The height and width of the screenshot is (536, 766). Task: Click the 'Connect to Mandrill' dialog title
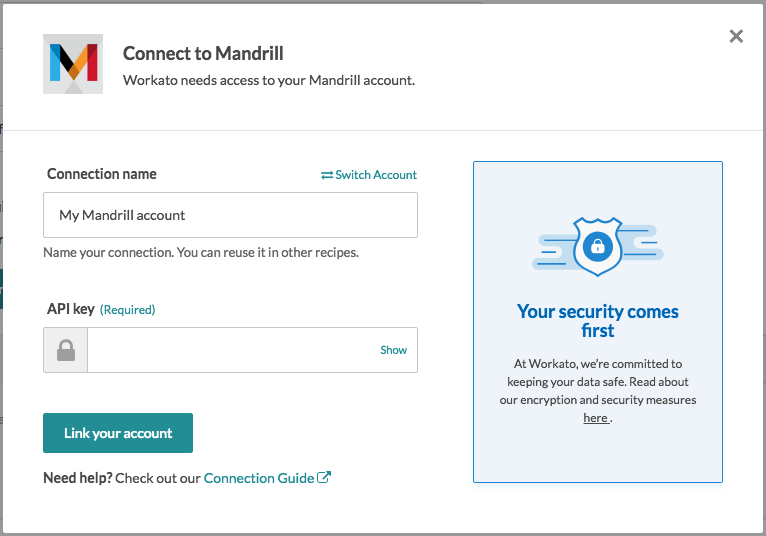[x=203, y=53]
